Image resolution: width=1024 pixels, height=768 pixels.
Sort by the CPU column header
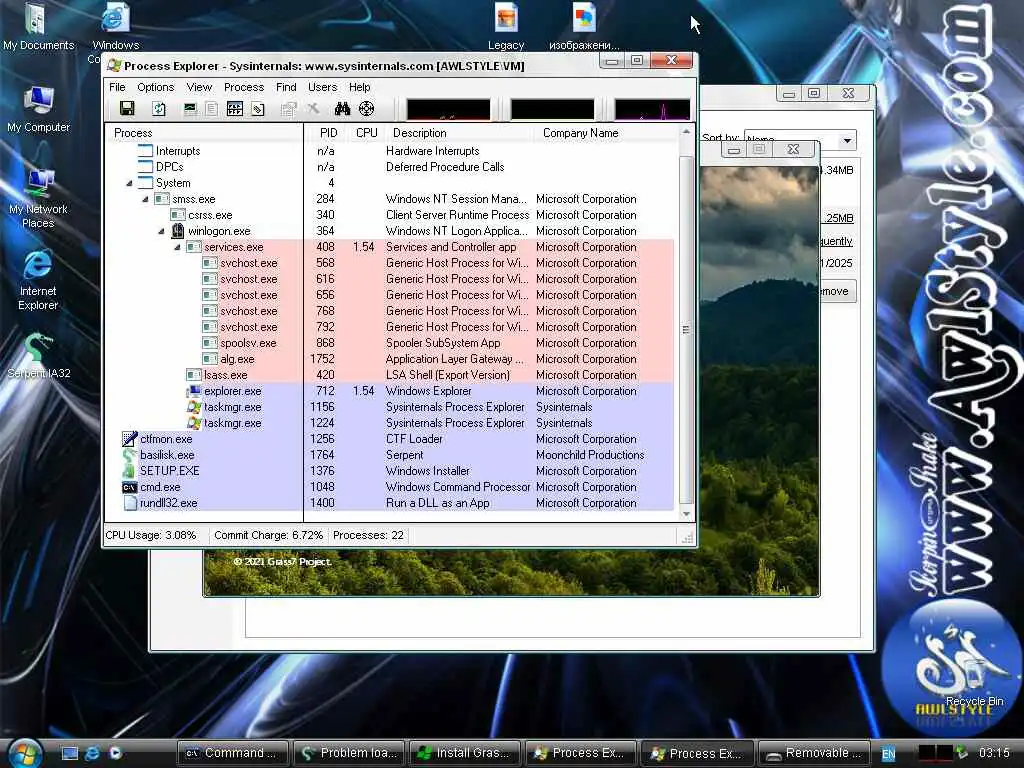pyautogui.click(x=366, y=133)
